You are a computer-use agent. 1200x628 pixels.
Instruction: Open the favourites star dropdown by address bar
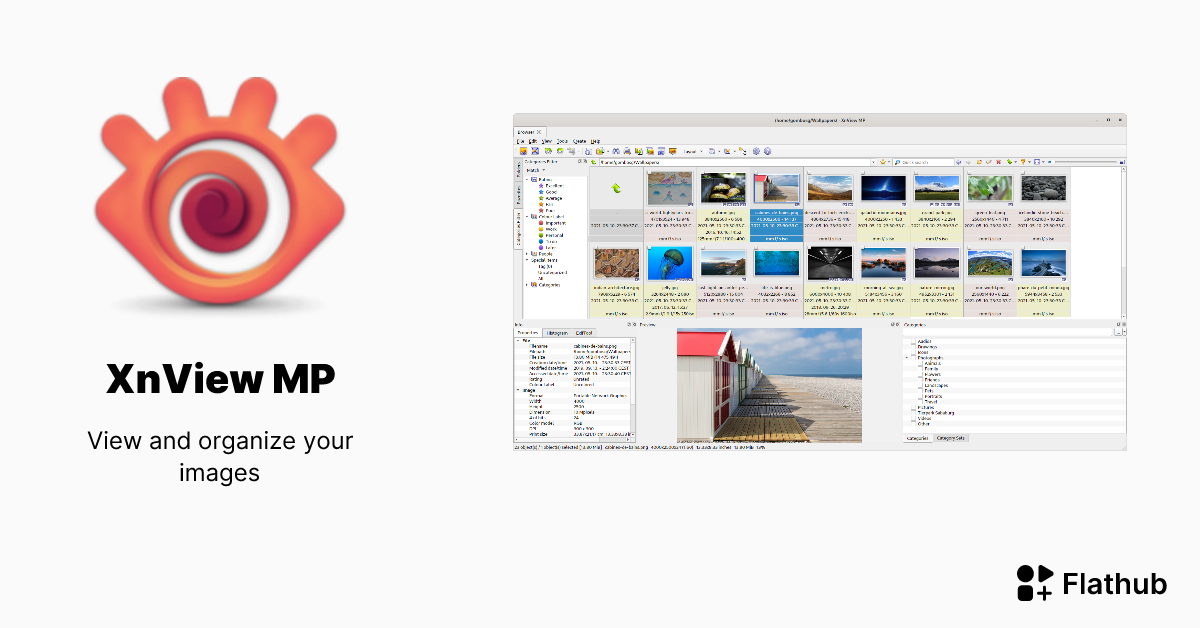point(884,162)
